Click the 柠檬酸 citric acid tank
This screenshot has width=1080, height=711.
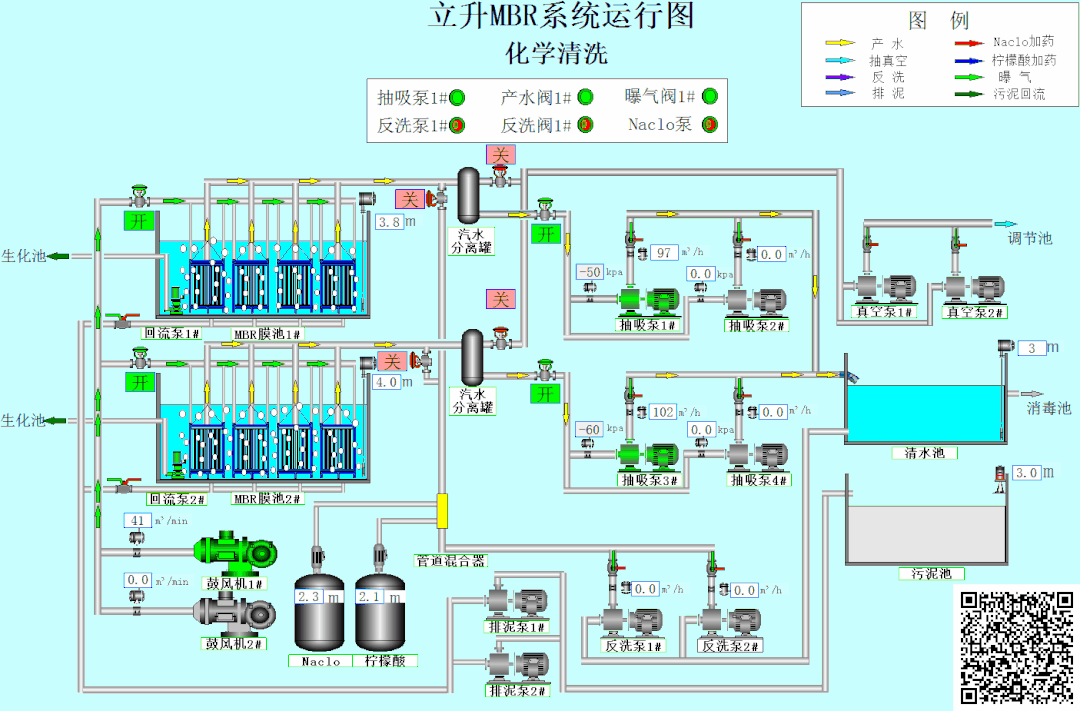[380, 612]
